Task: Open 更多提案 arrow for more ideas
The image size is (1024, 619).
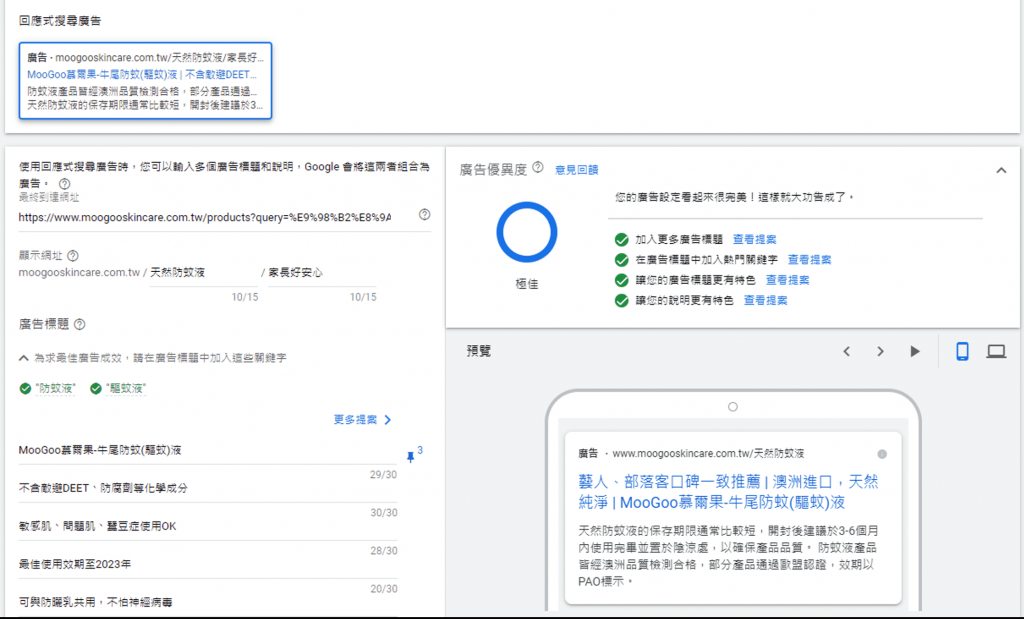Action: 388,420
